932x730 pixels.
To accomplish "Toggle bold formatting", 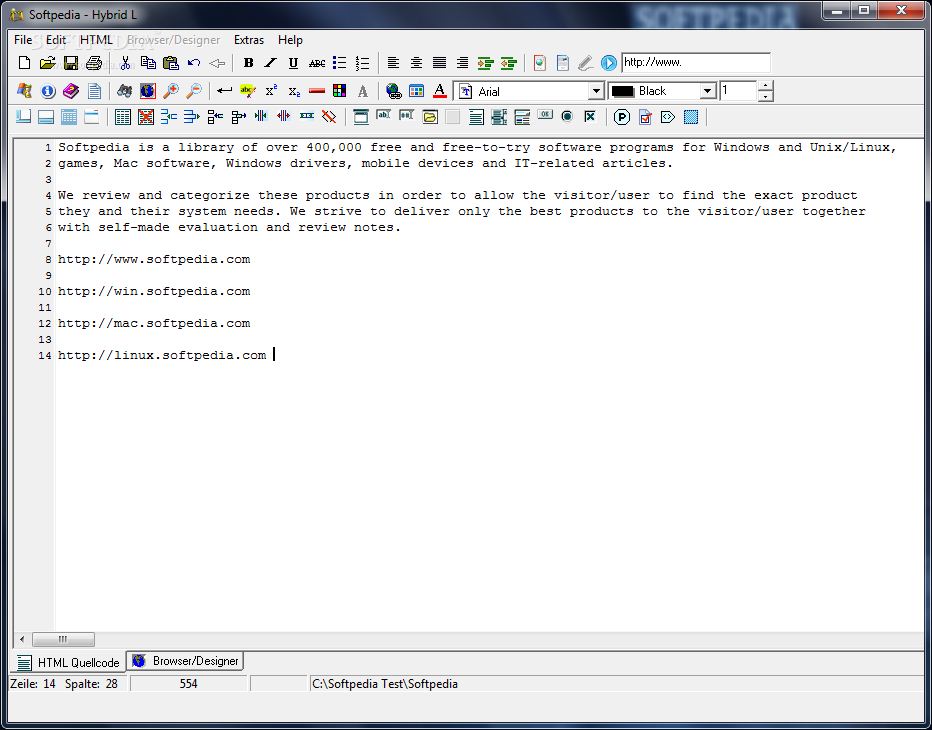I will (x=248, y=62).
